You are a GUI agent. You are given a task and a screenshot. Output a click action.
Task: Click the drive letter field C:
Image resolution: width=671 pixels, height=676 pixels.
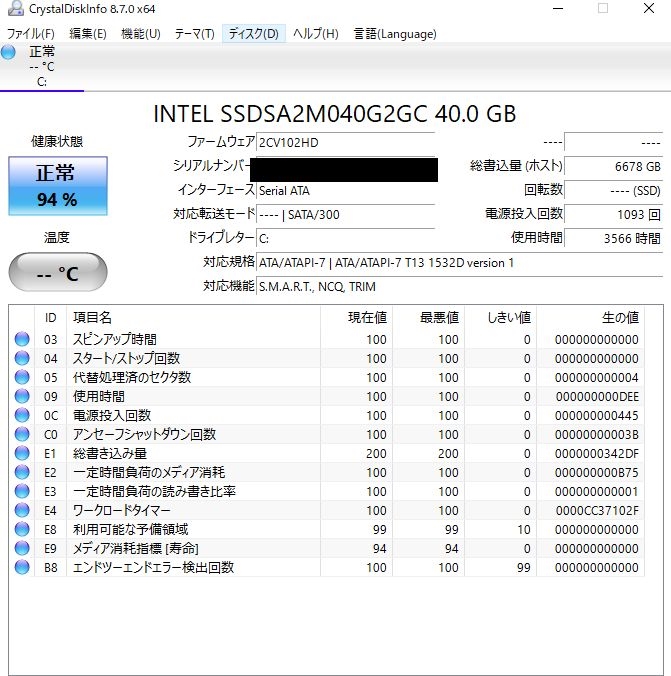(345, 238)
